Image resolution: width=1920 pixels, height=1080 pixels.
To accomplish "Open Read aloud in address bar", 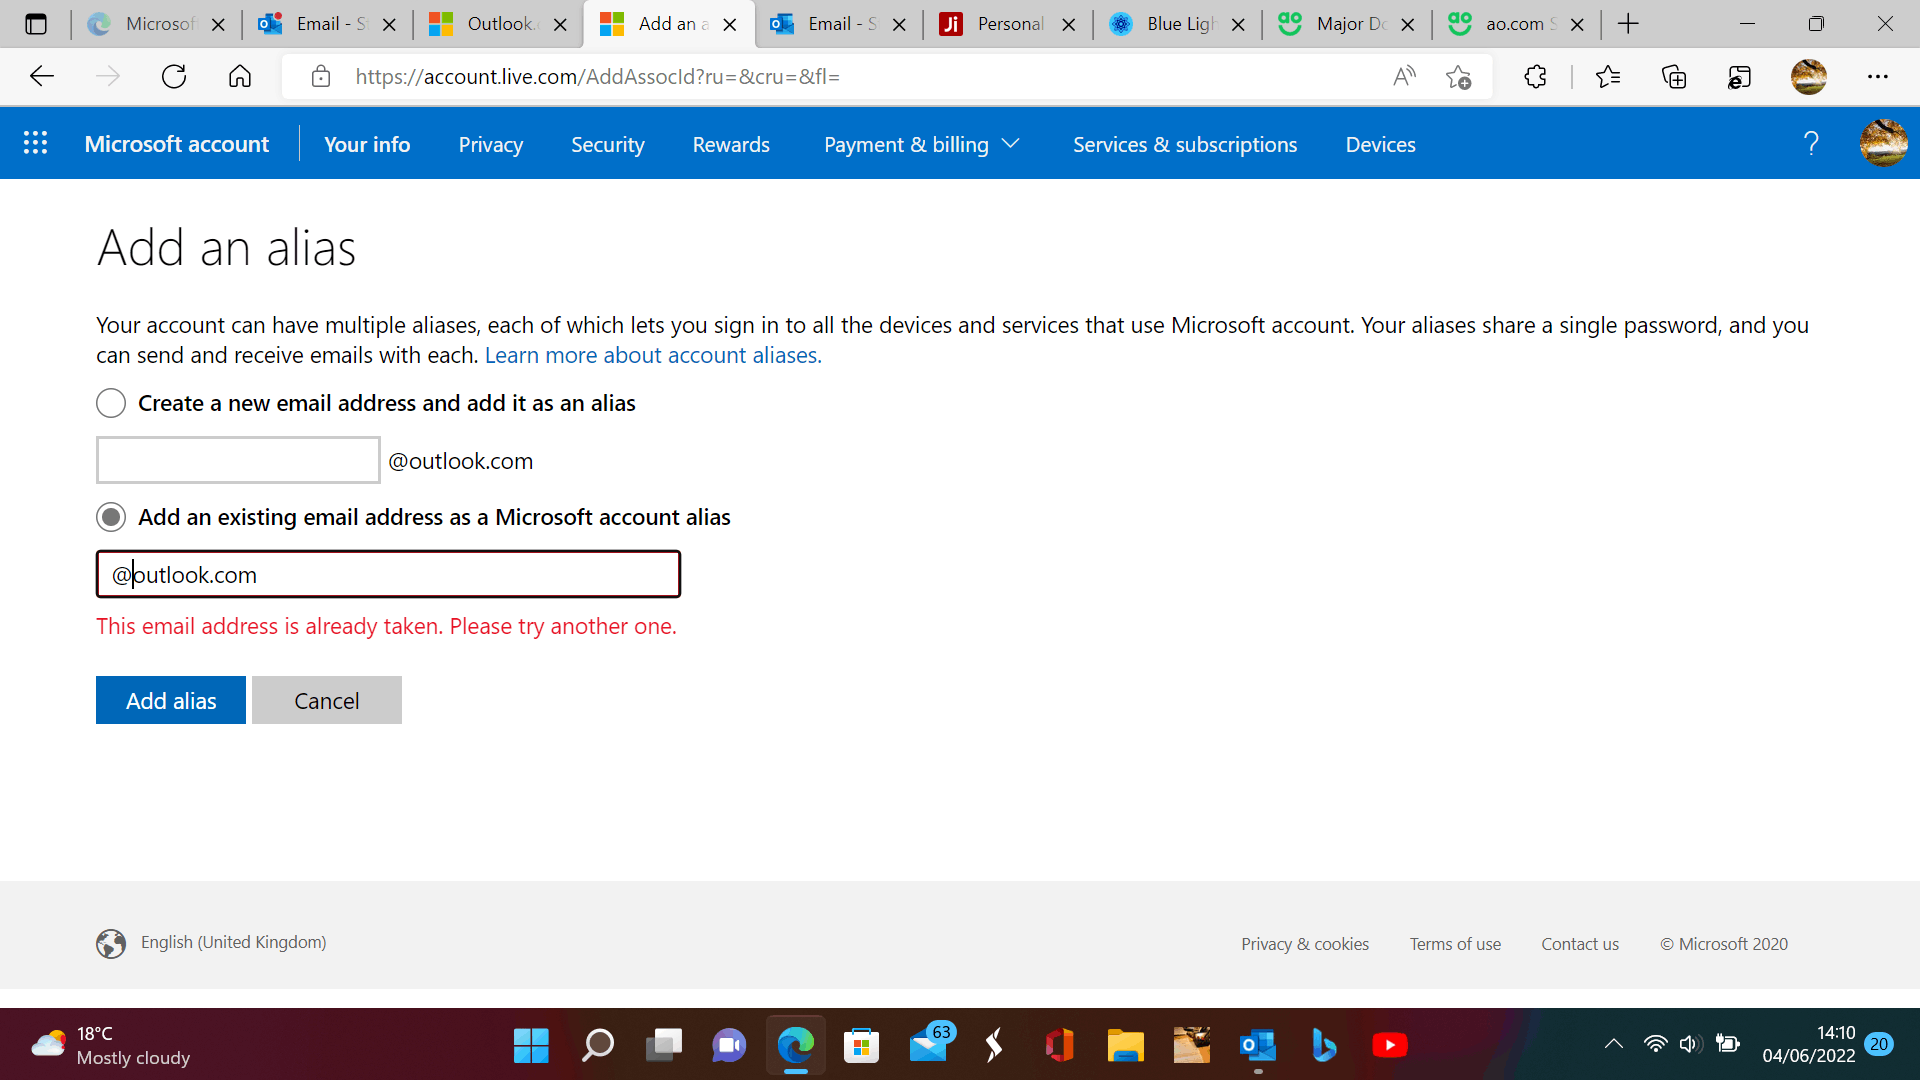I will pos(1404,76).
